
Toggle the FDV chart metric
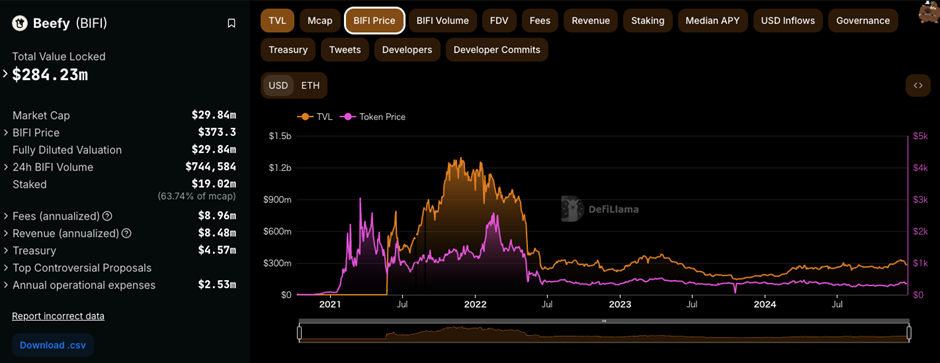(499, 20)
